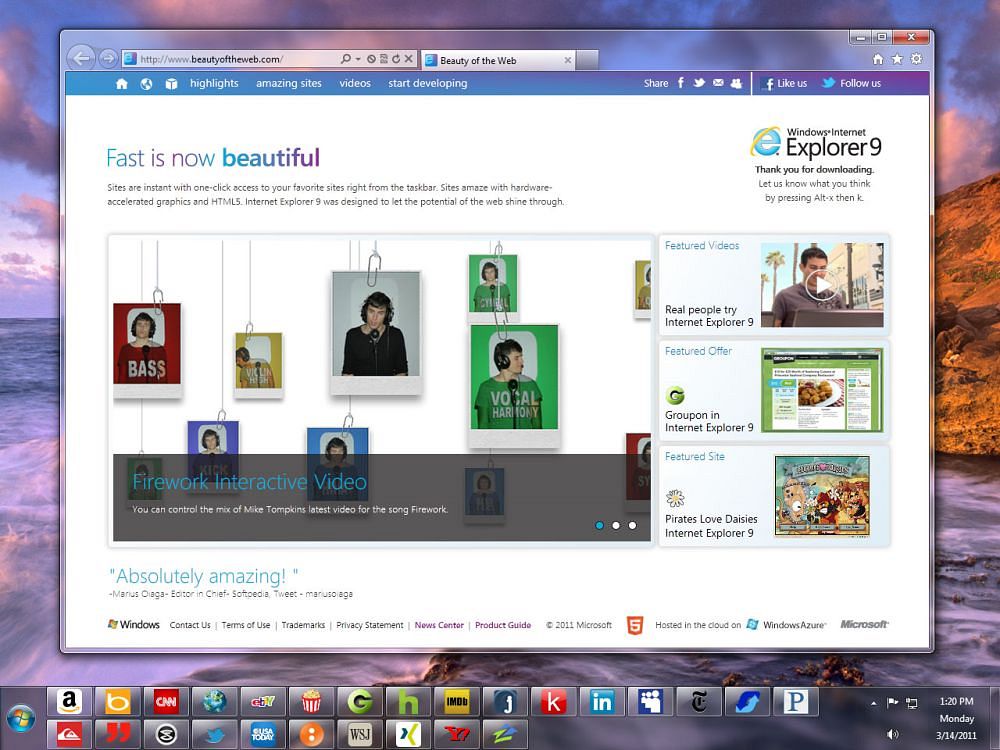Screen dimensions: 1000x750
Task: Select the third carousel slide dot
Action: 632,526
